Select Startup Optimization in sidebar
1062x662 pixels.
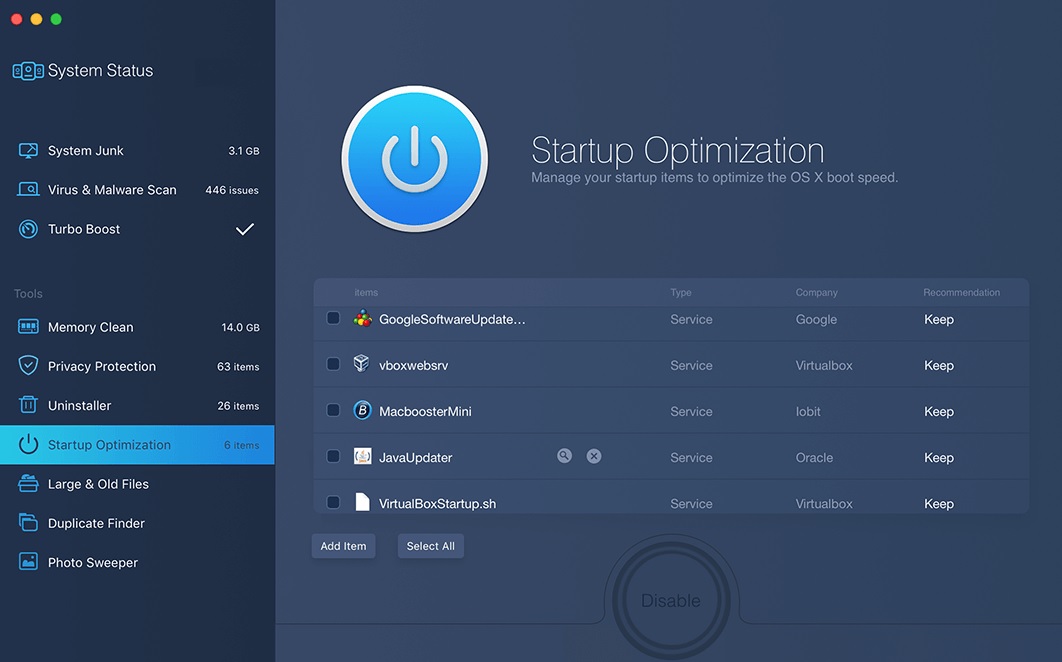137,444
